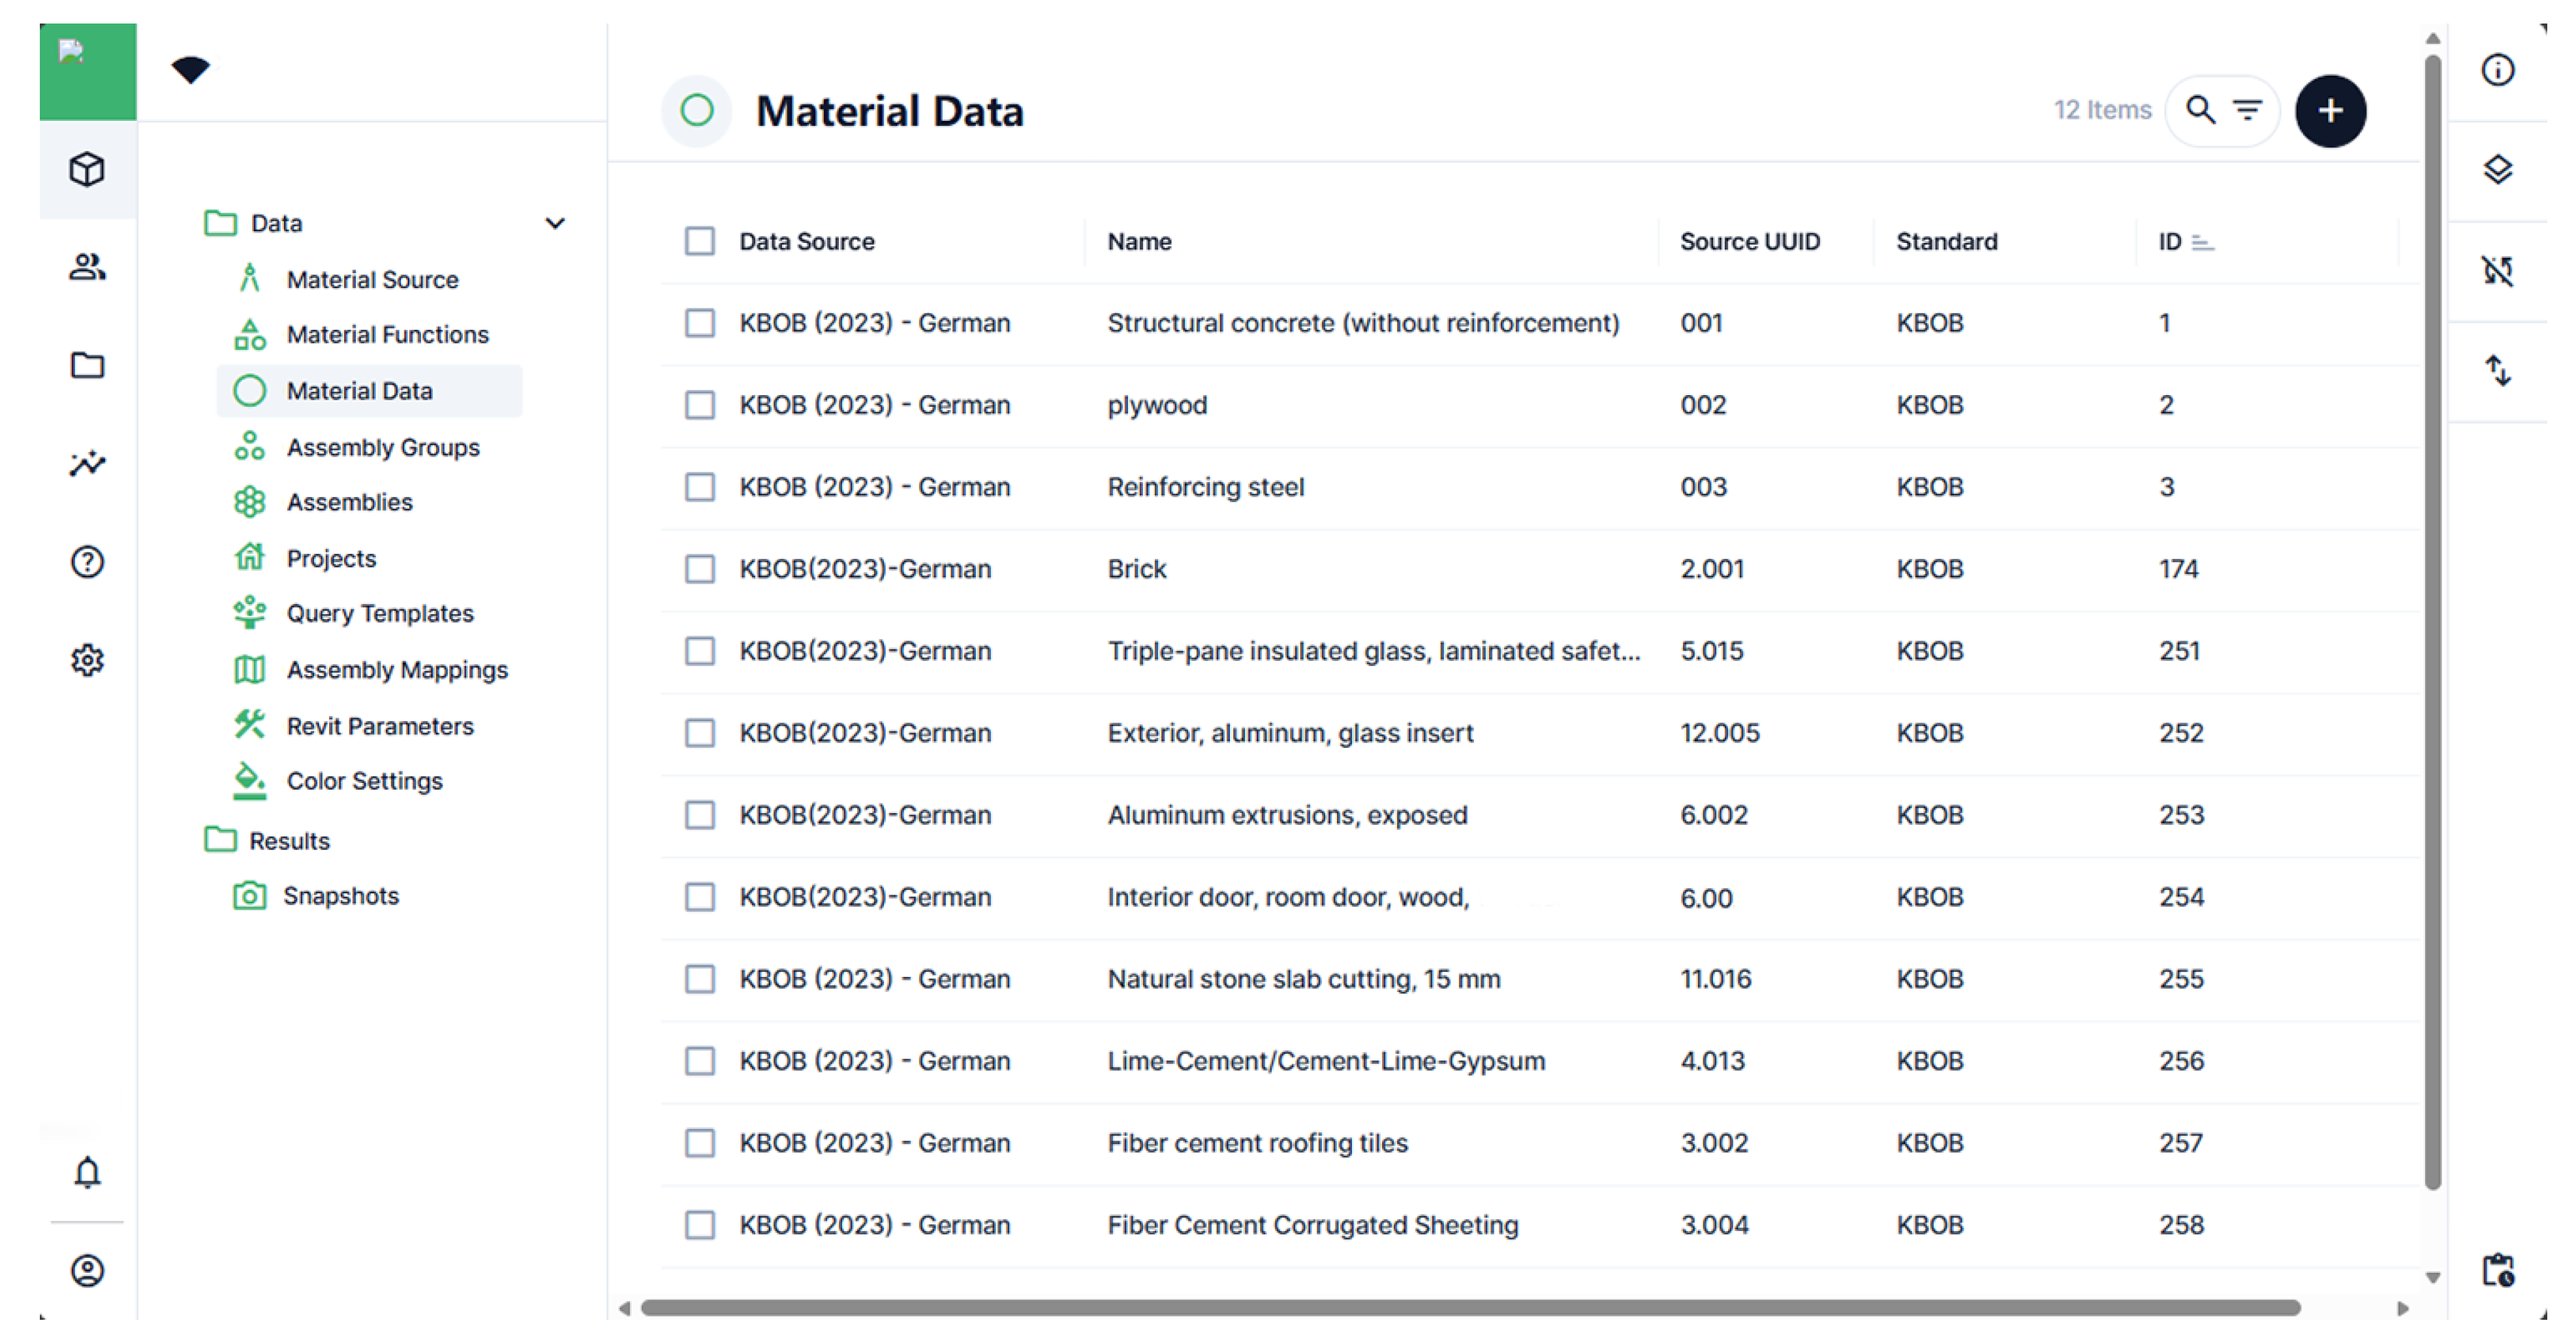Open Assembly Groups in the sidebar
This screenshot has height=1342, width=2576.
pyautogui.click(x=382, y=447)
